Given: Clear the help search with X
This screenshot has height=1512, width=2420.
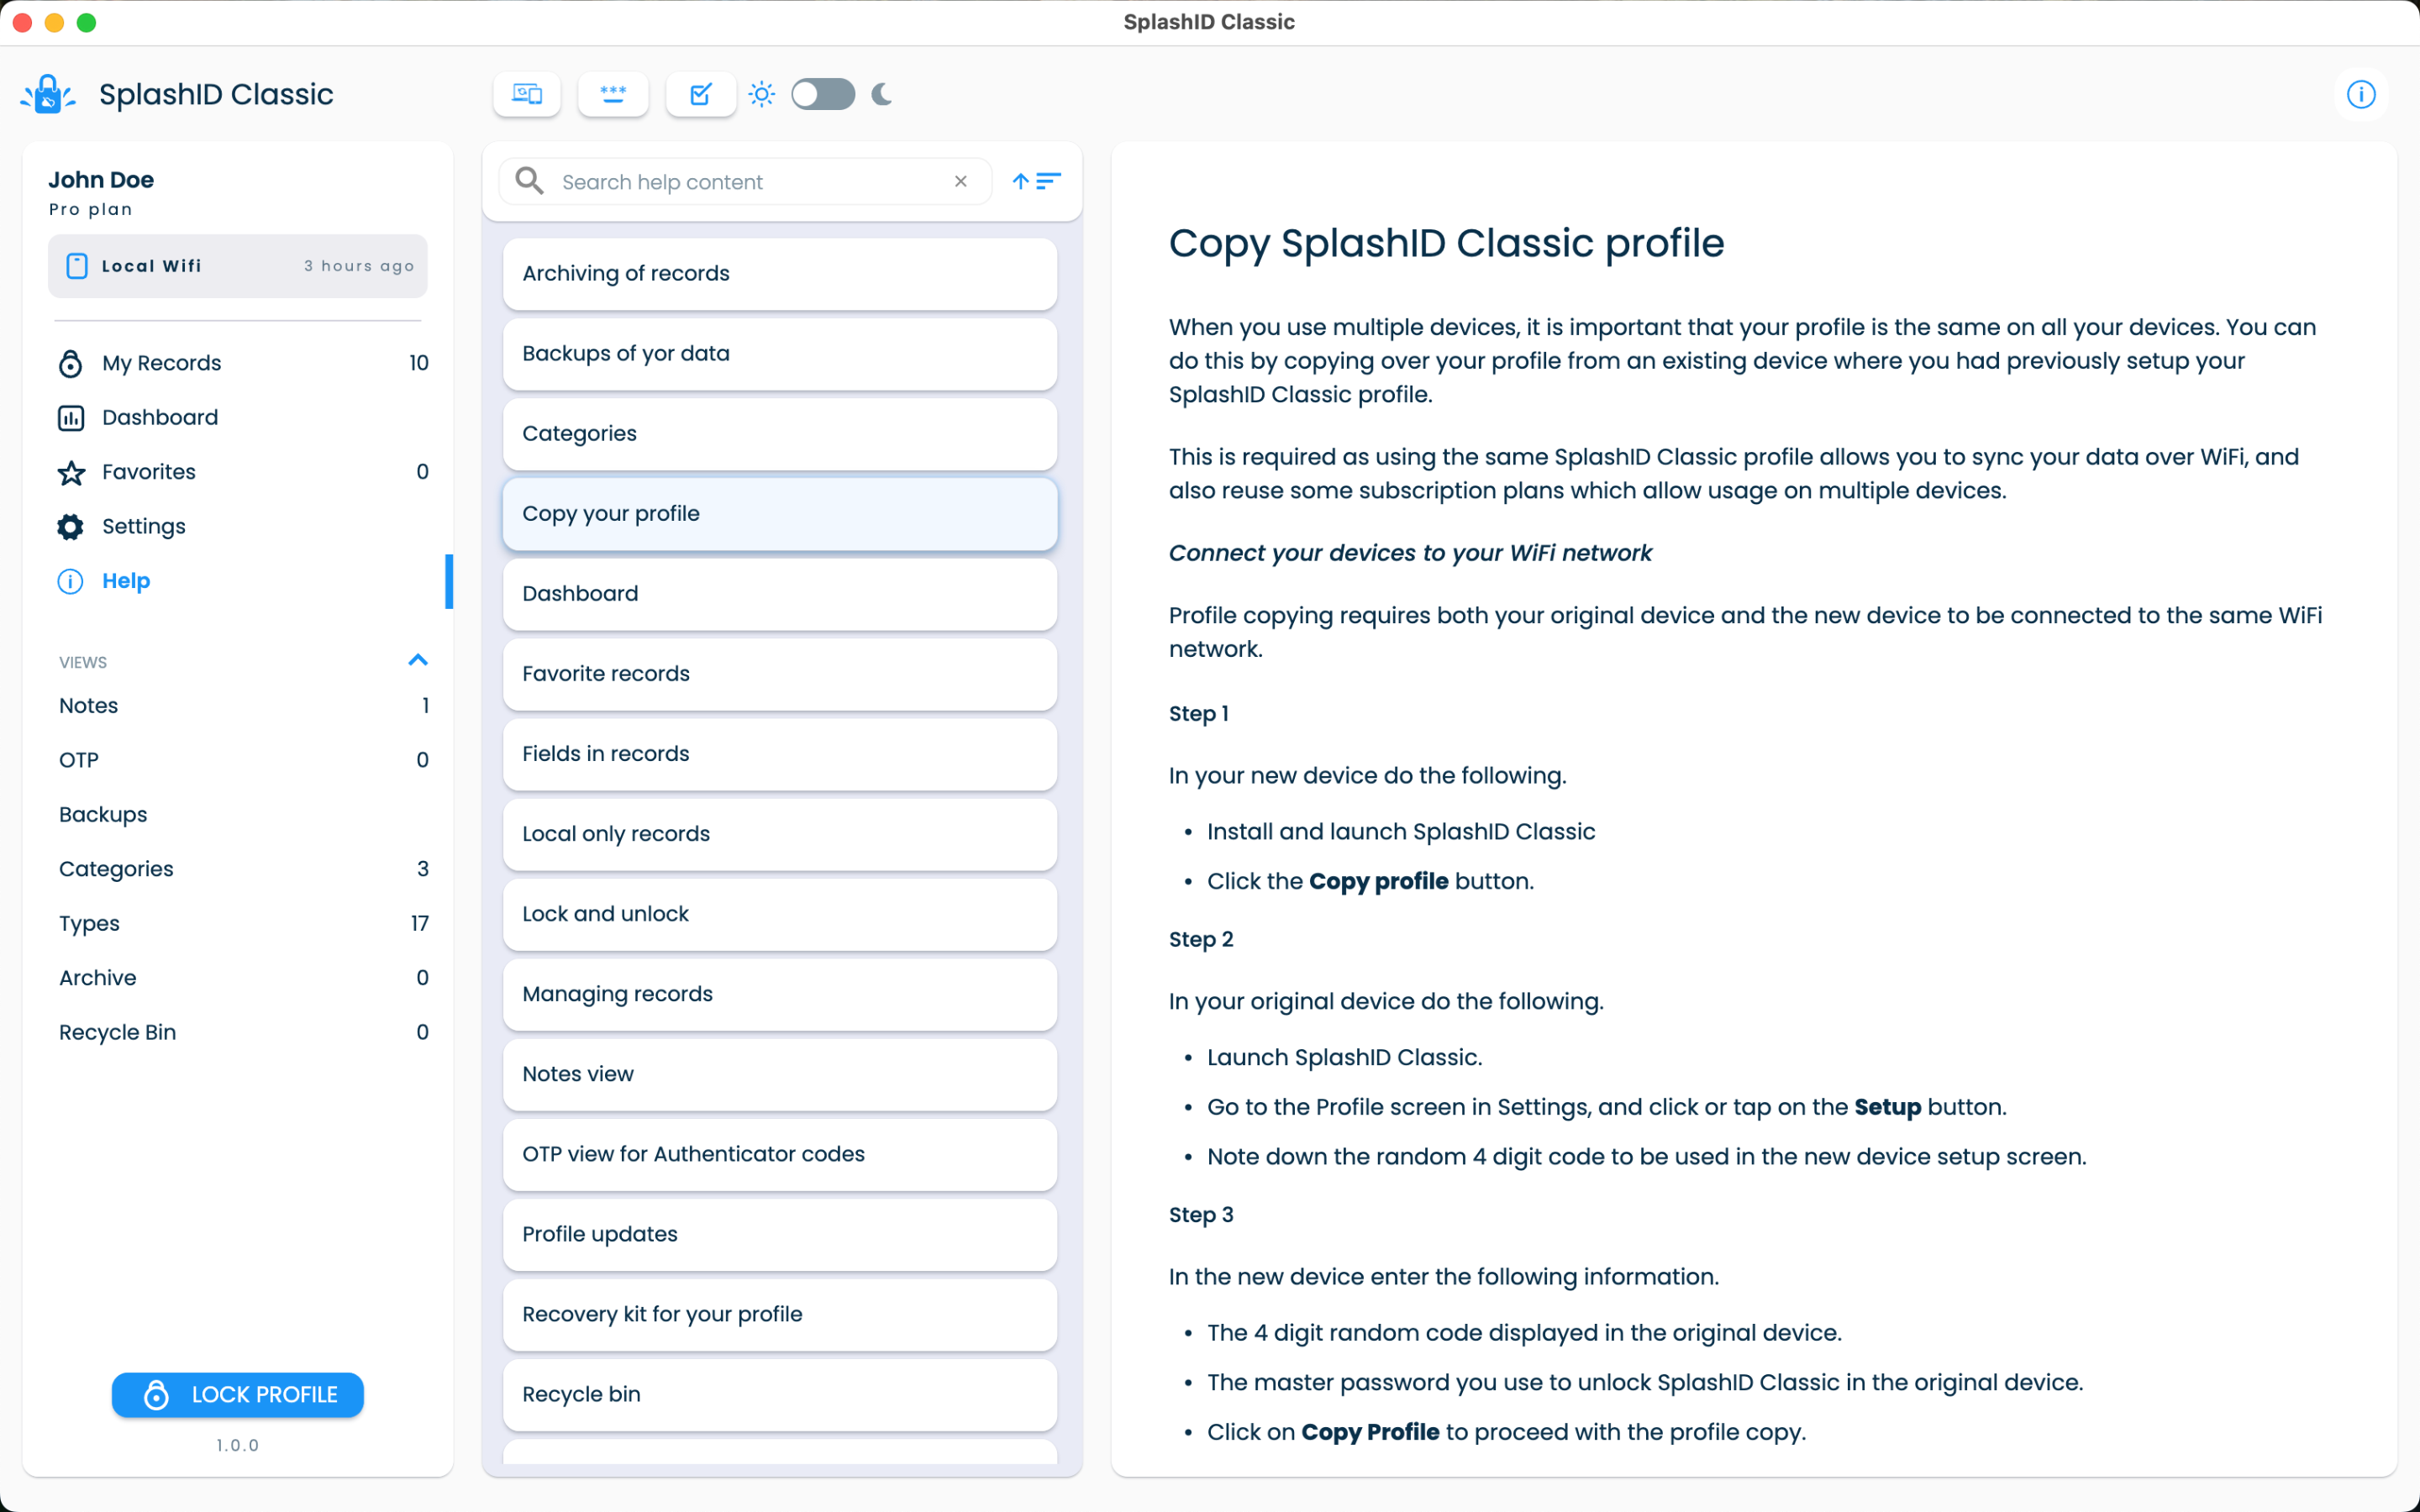Looking at the screenshot, I should (961, 182).
